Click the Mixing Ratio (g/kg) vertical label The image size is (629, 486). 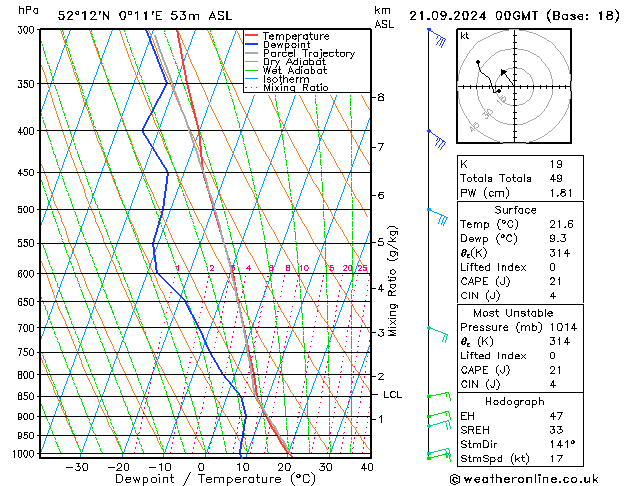392,281
